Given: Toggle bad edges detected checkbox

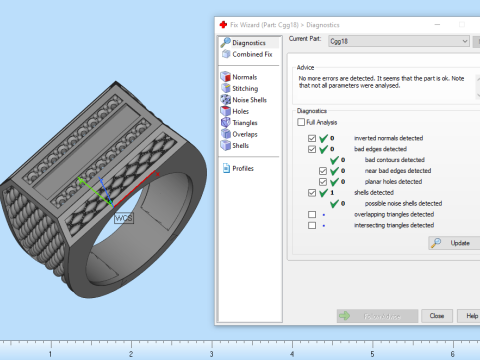Looking at the screenshot, I should (x=312, y=149).
